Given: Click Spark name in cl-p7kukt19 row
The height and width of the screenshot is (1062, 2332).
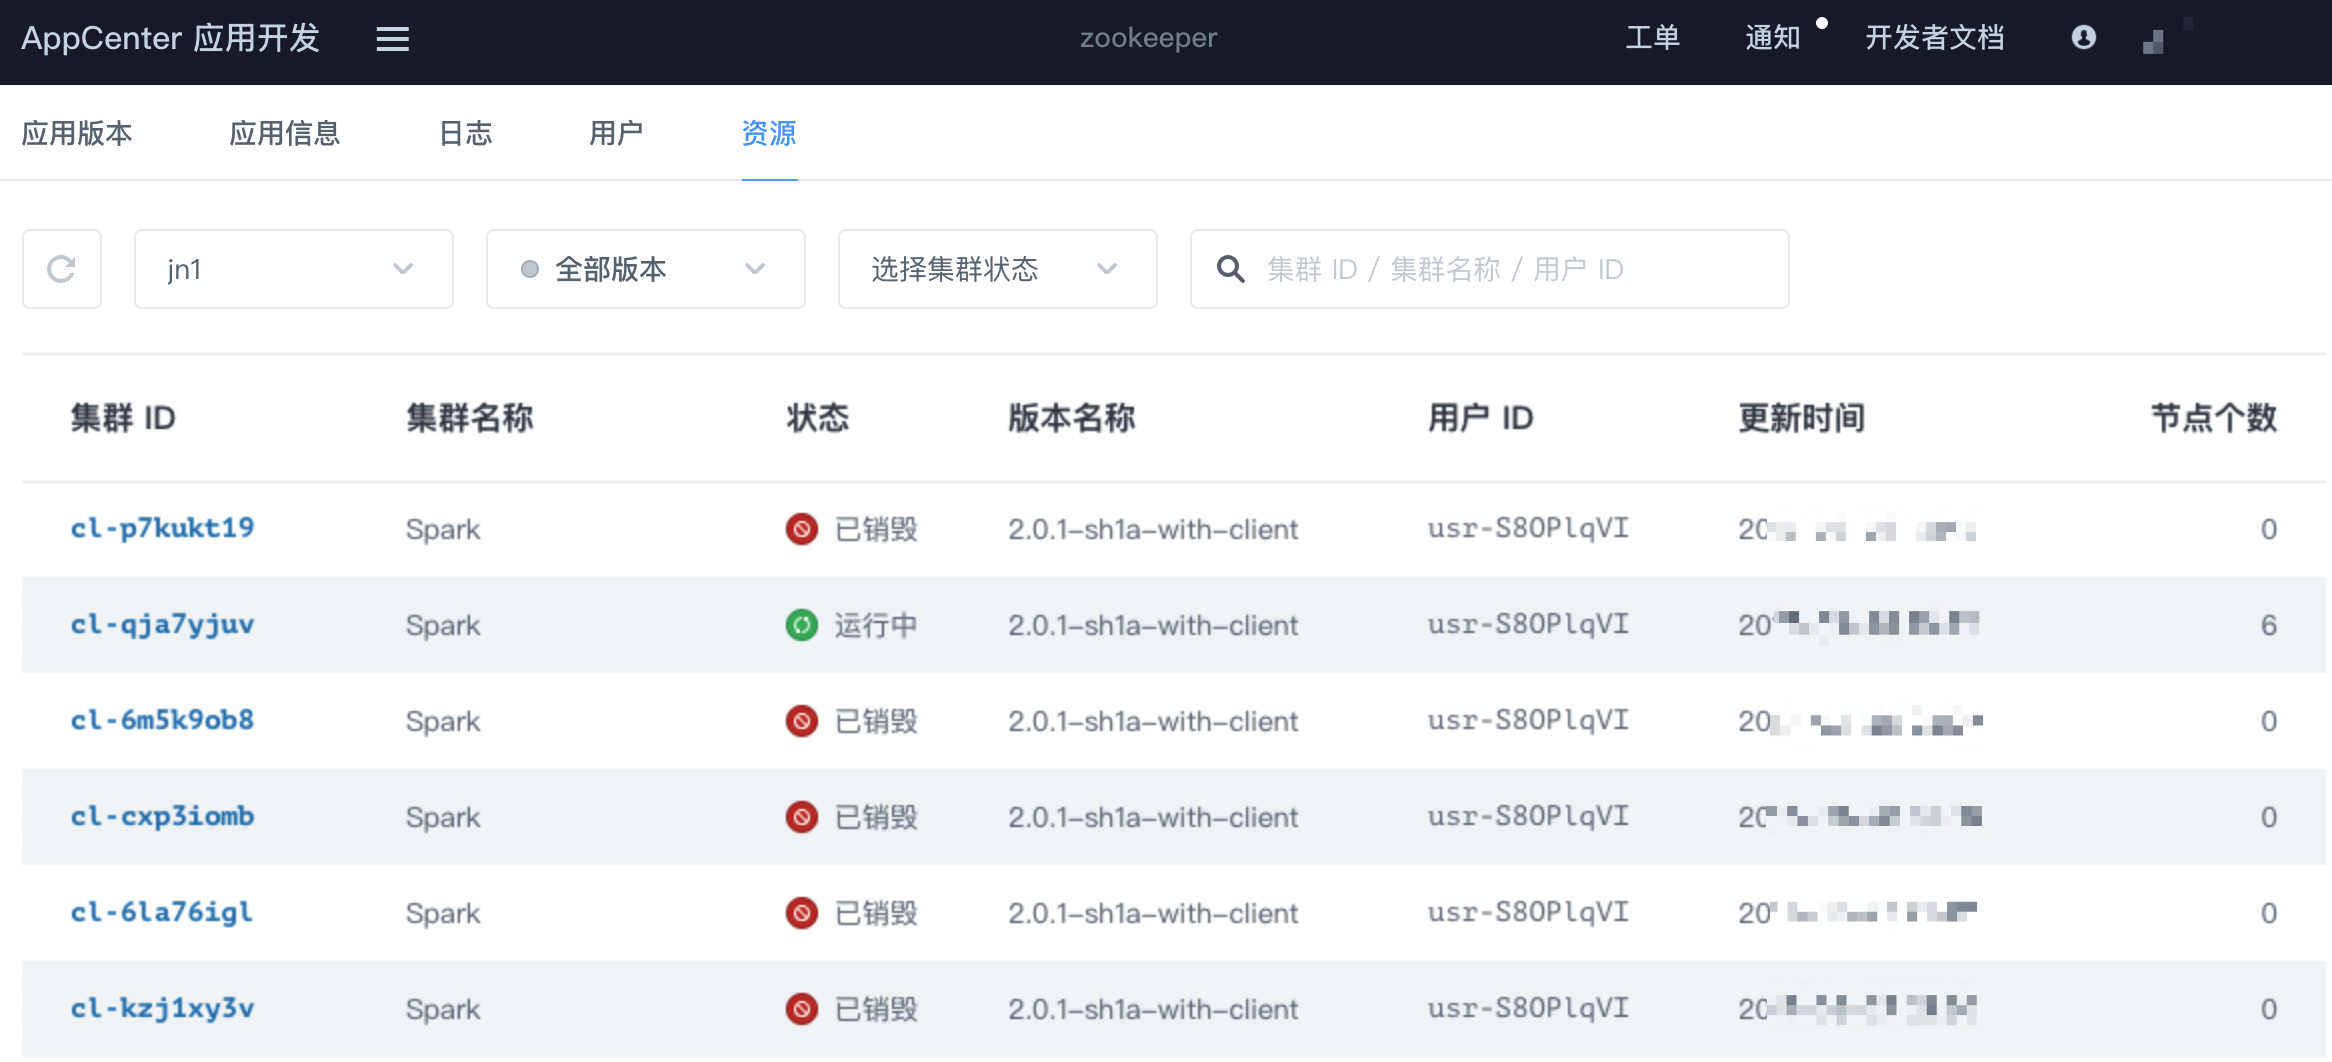Looking at the screenshot, I should 443,529.
